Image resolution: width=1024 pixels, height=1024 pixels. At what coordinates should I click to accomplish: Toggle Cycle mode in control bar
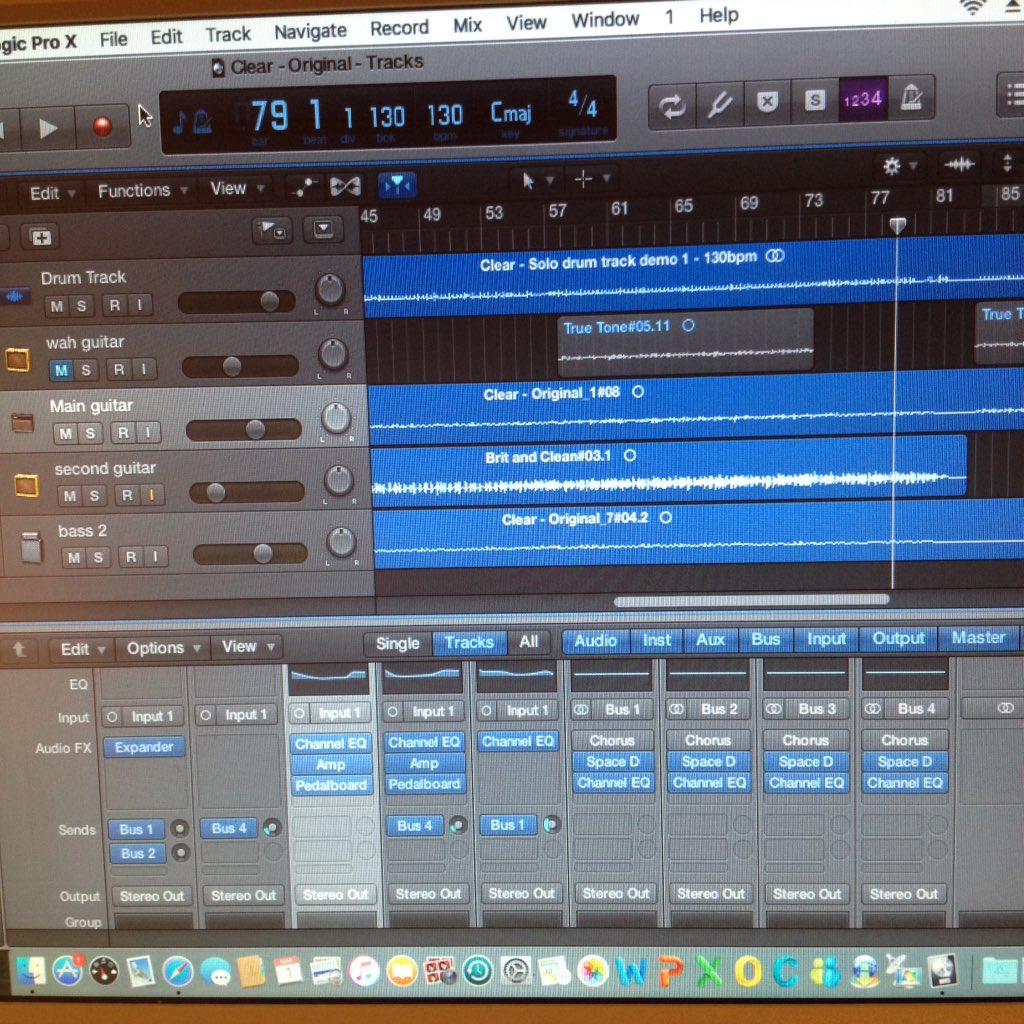point(672,106)
